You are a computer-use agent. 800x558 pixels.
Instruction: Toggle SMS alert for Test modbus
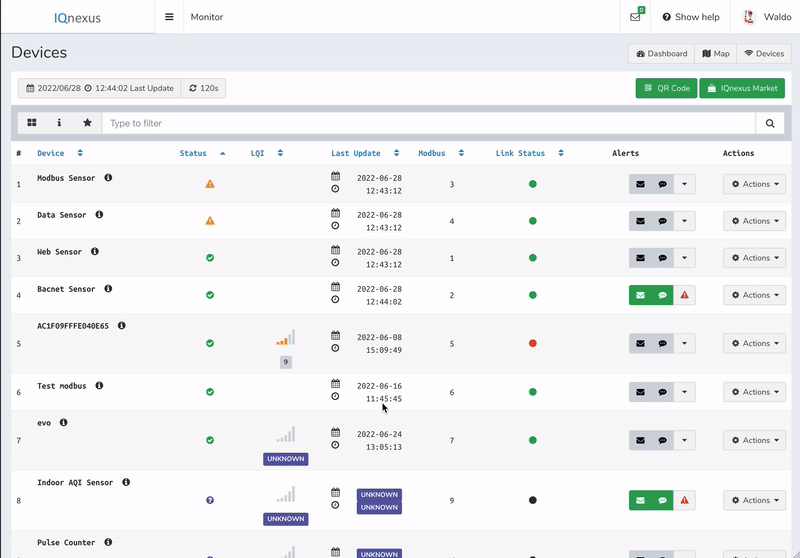pos(662,392)
